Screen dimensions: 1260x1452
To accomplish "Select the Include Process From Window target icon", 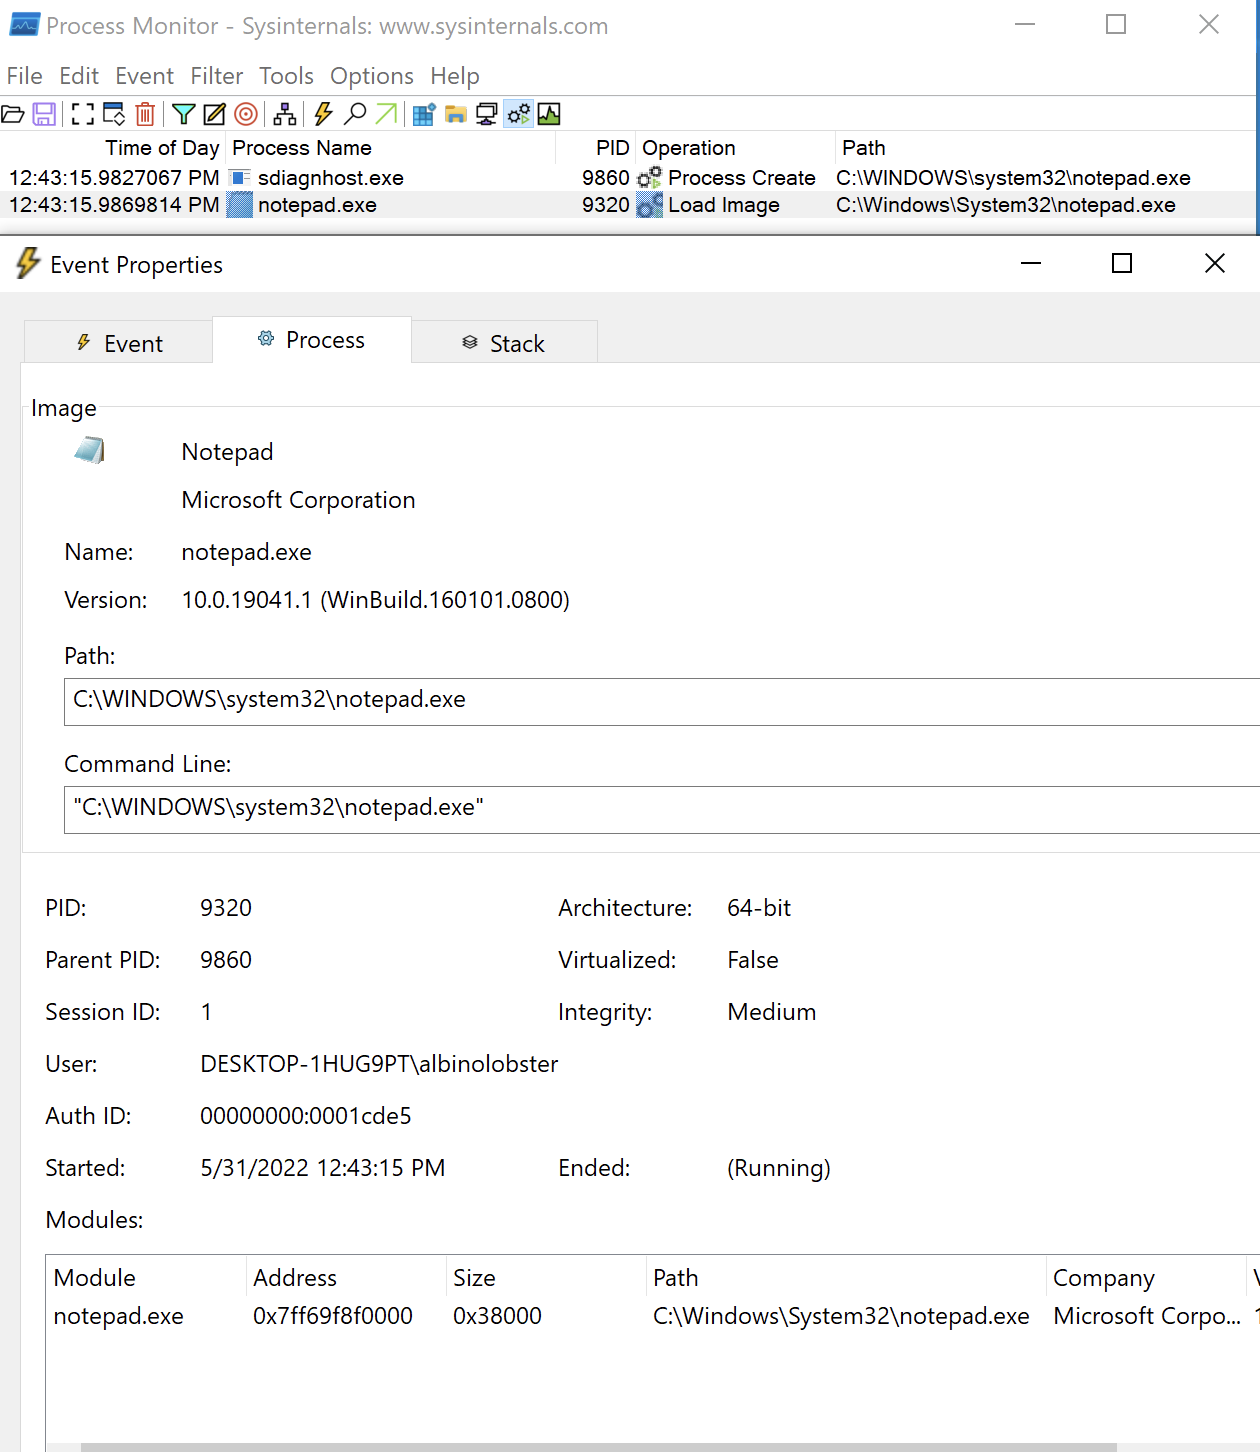I will [x=246, y=114].
